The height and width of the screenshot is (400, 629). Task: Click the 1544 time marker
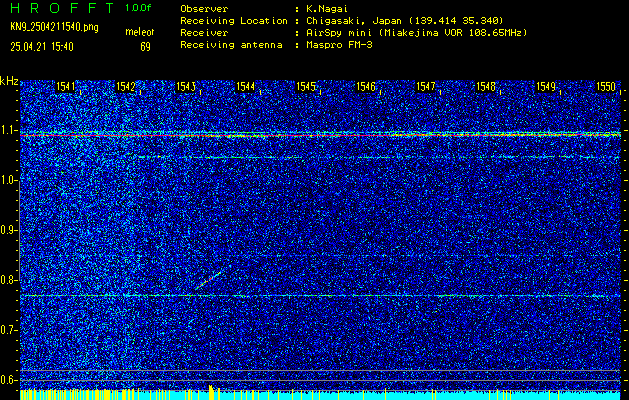[246, 87]
